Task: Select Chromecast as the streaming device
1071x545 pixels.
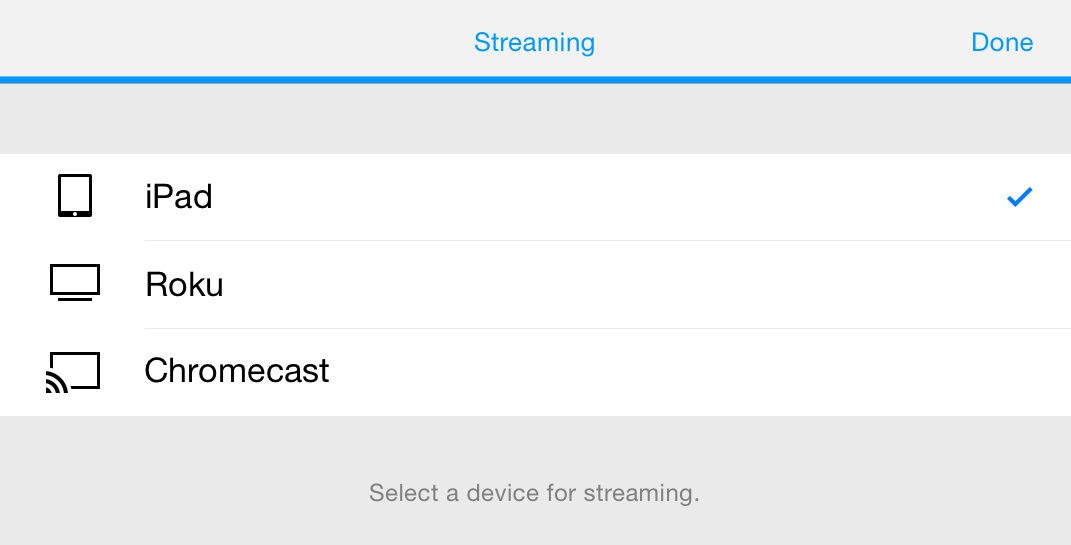Action: pyautogui.click(x=536, y=372)
